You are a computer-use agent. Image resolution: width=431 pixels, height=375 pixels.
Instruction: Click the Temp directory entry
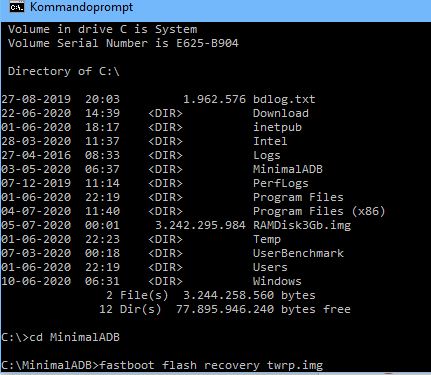[267, 239]
